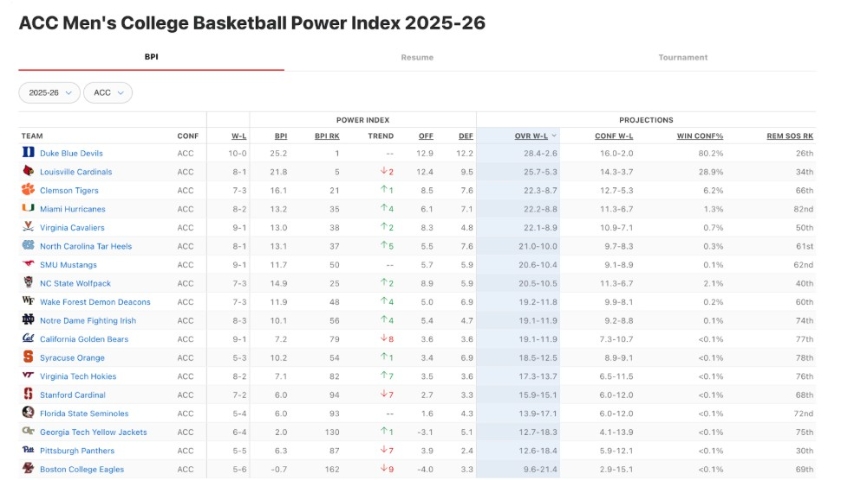This screenshot has width=854, height=480.
Task: Click the Clemson Tigers paw logo
Action: pos(28,190)
